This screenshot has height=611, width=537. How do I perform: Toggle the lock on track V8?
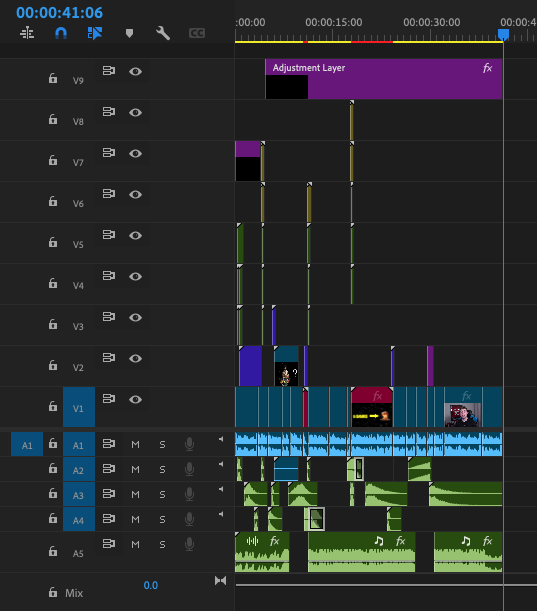click(53, 119)
